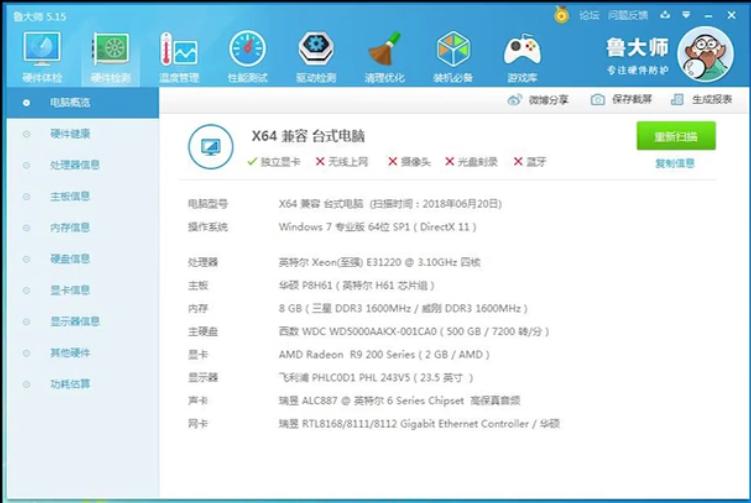Image resolution: width=751 pixels, height=503 pixels.
Task: Click the 华硕 P8H61 motherboard value
Action: pos(356,286)
